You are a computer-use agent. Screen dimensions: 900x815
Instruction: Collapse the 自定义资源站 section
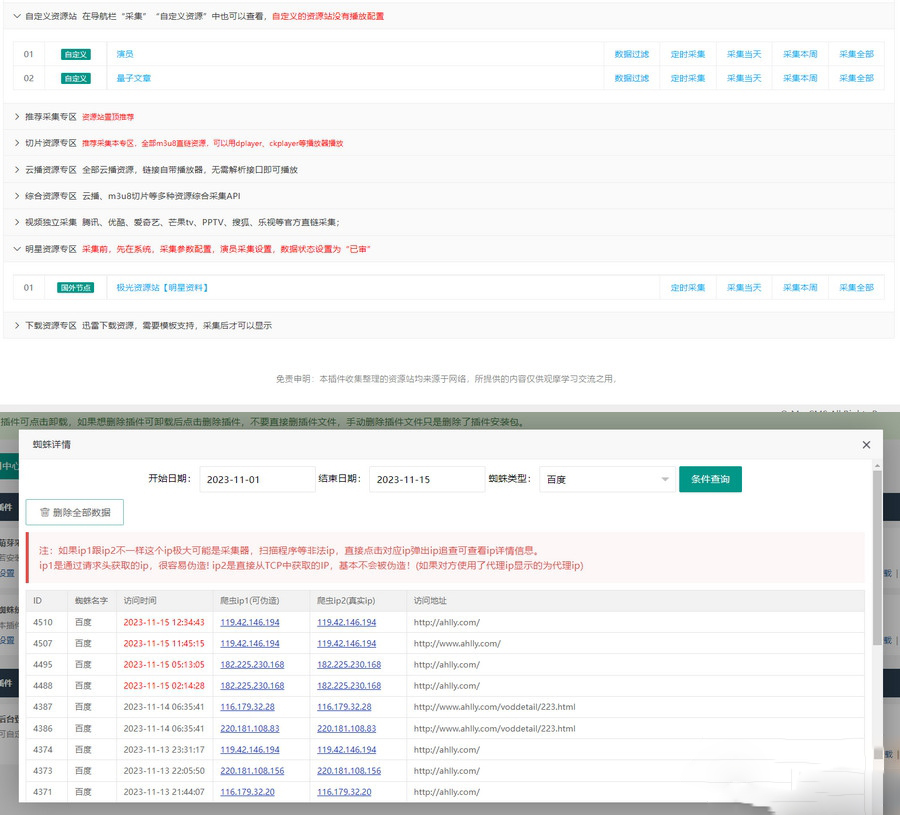click(17, 16)
